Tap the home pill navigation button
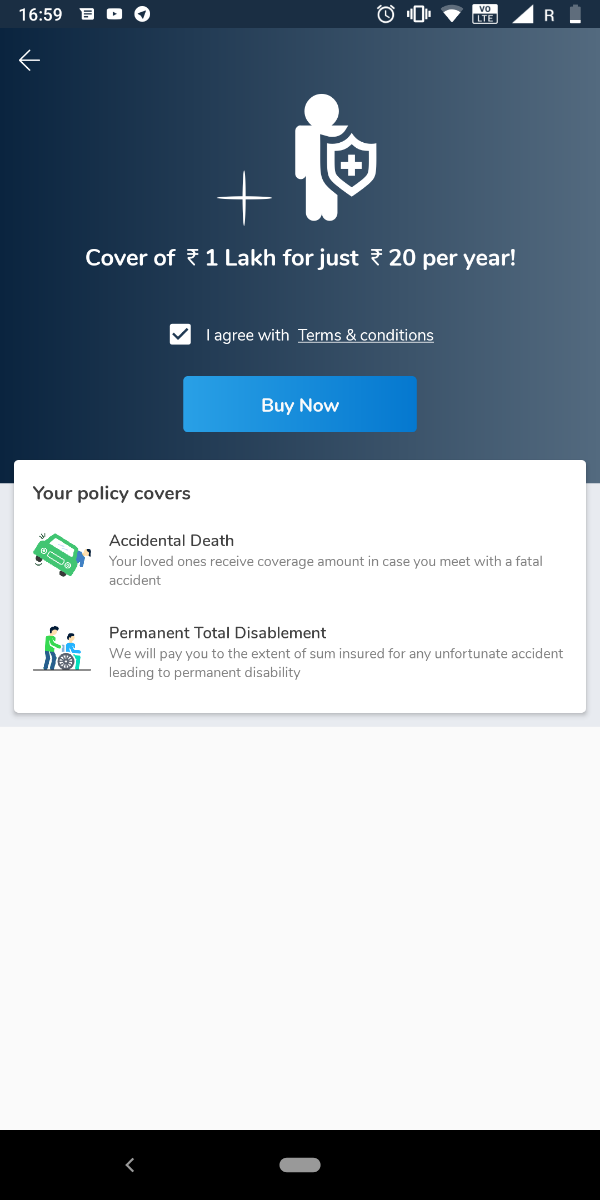The image size is (600, 1200). [300, 1165]
